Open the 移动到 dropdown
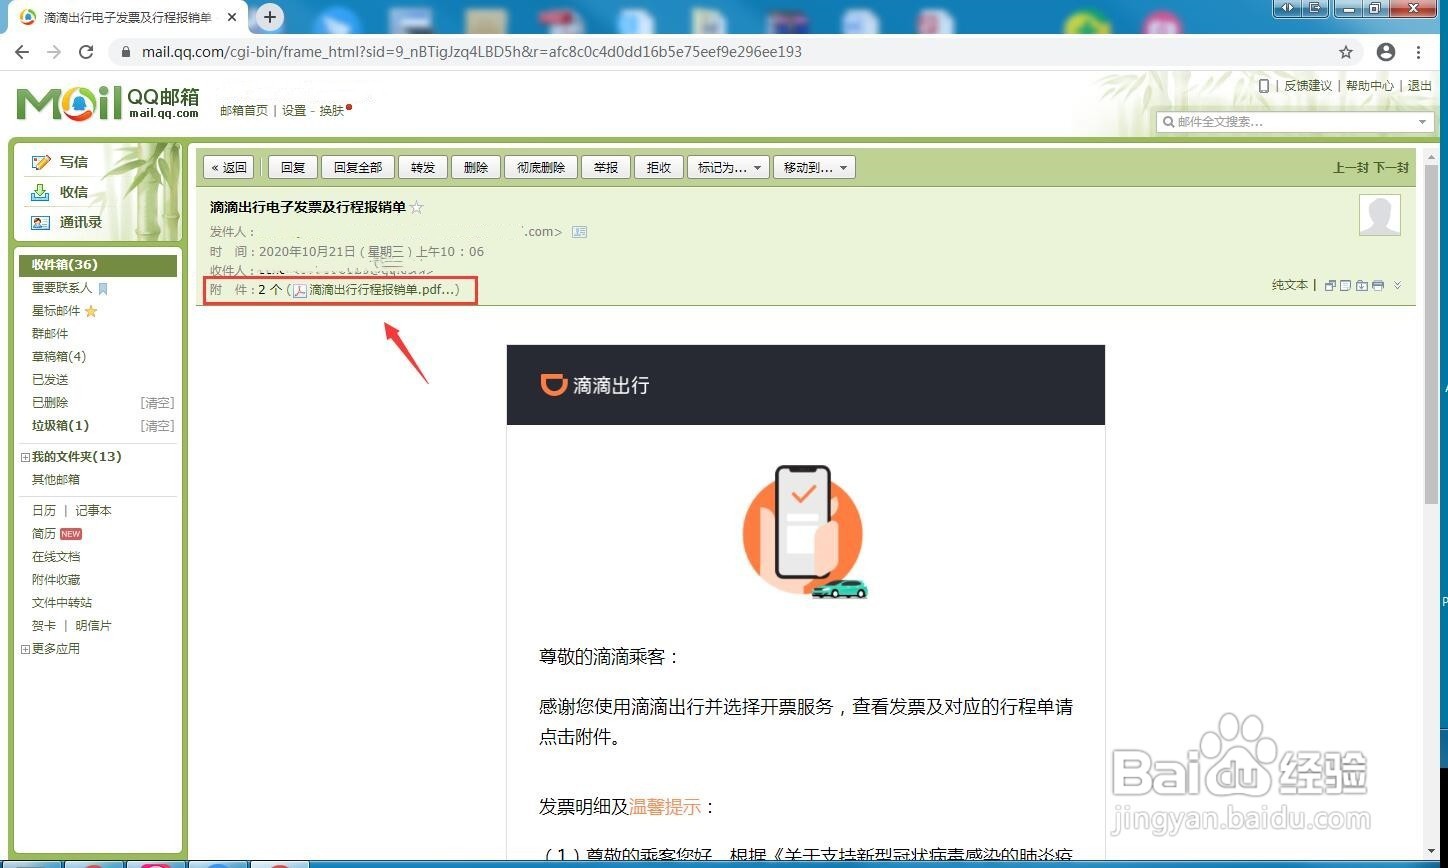Viewport: 1448px width, 868px height. click(x=813, y=168)
